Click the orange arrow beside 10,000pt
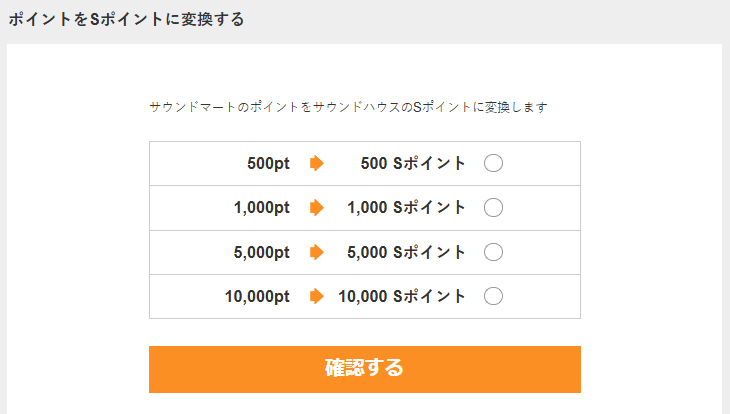Viewport: 730px width, 414px height. [x=317, y=296]
